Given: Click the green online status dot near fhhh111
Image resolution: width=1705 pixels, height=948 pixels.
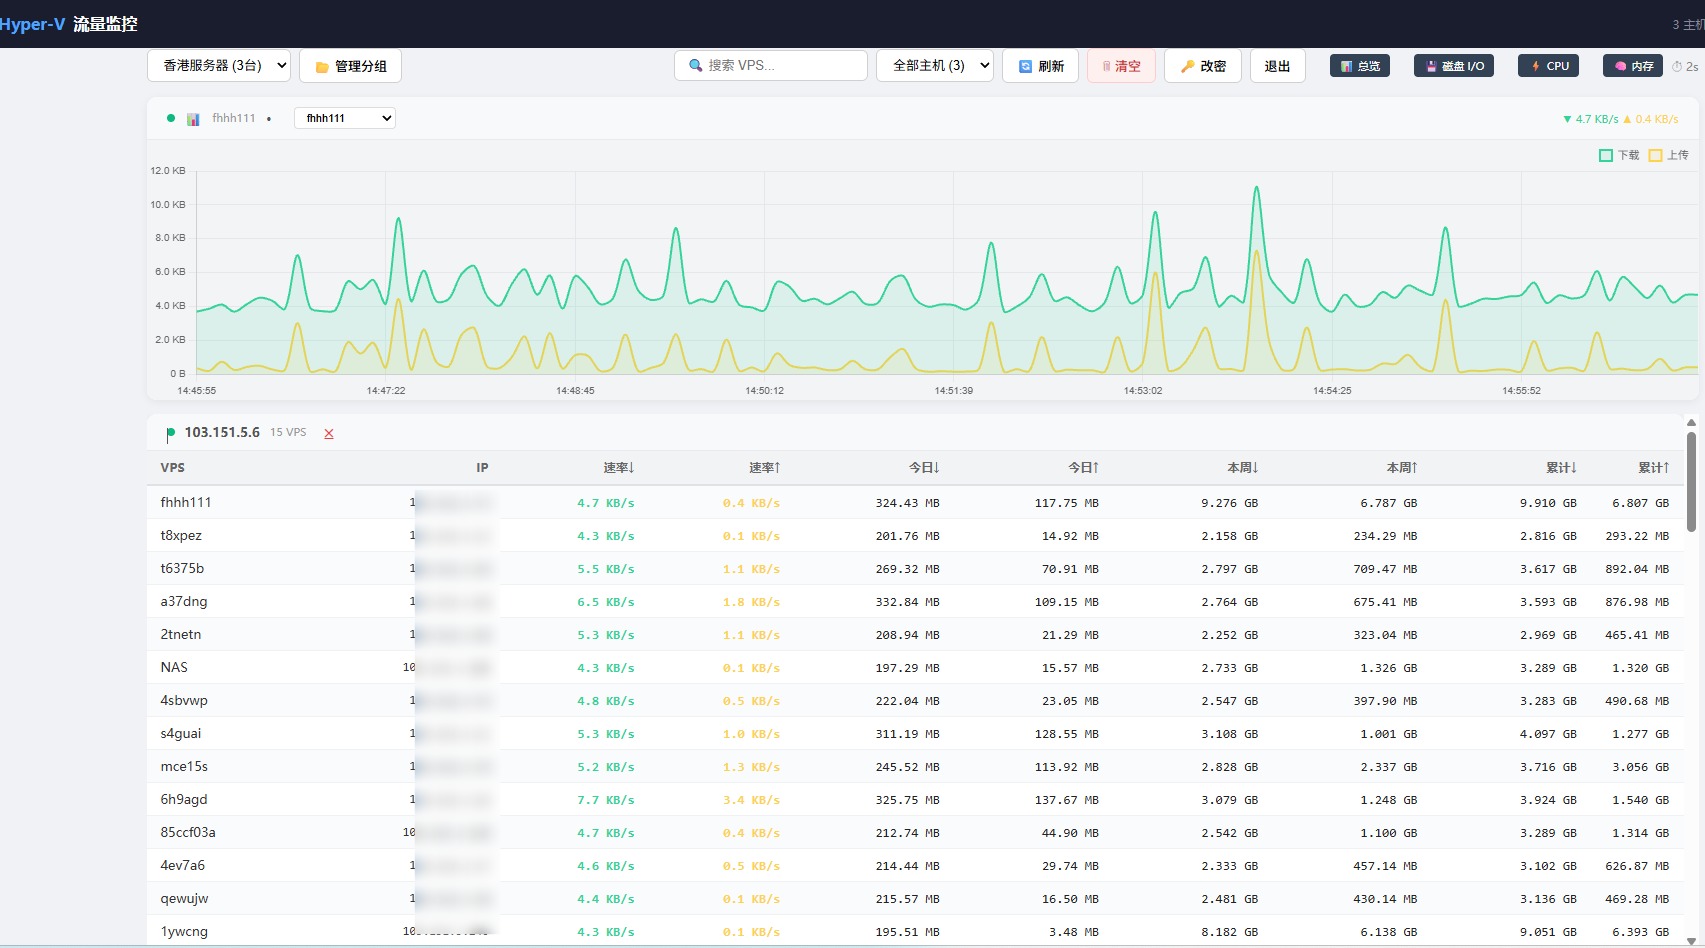Looking at the screenshot, I should click(x=171, y=118).
